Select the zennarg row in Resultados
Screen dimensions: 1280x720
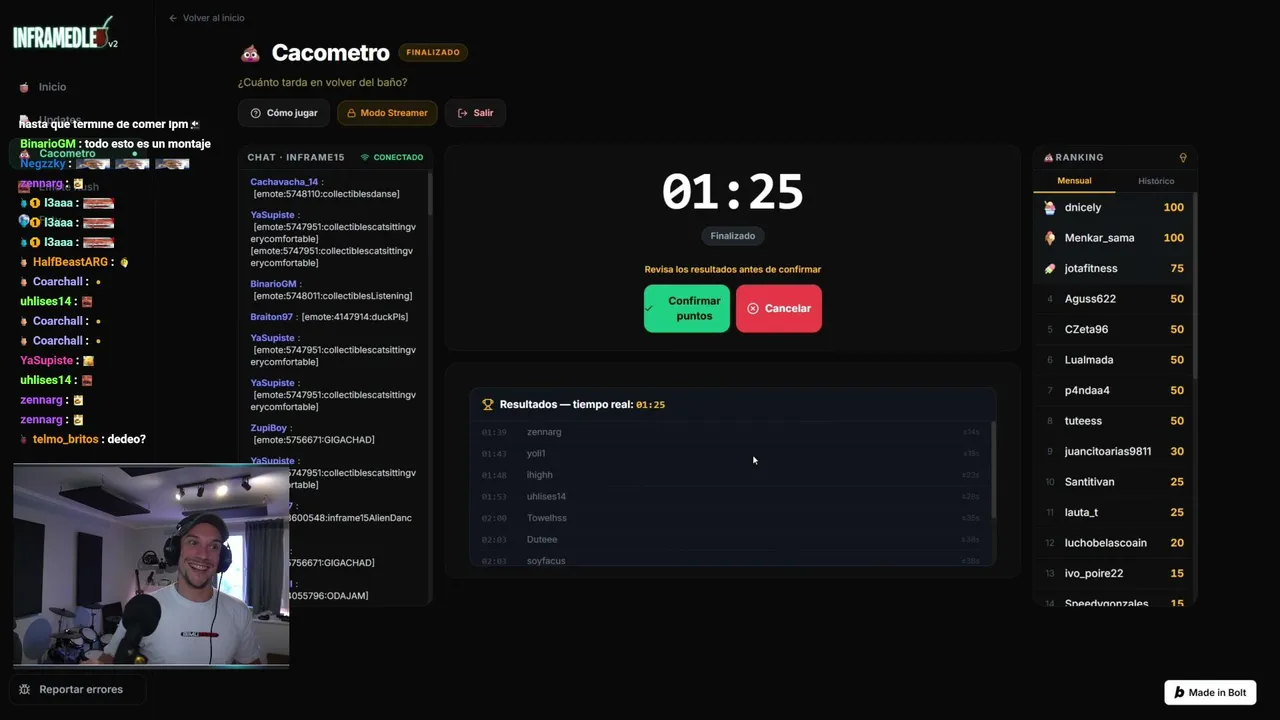tap(730, 432)
